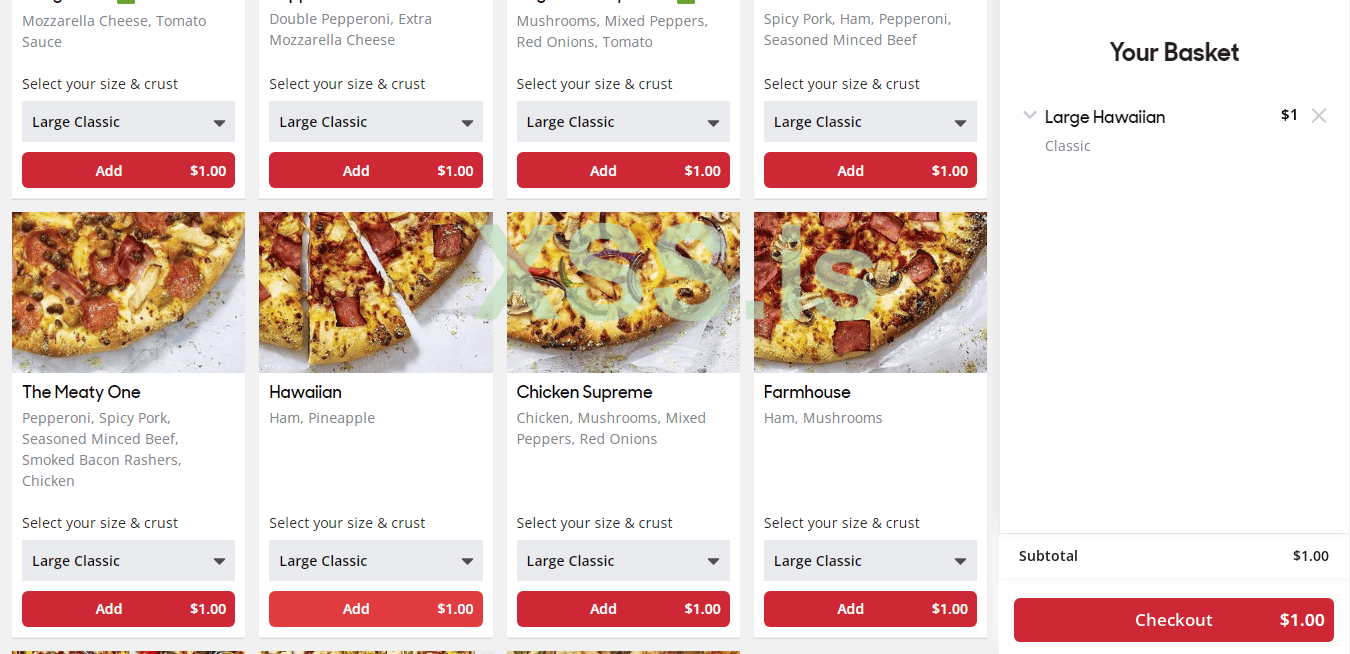Click The Meaty One pizza photo
The height and width of the screenshot is (654, 1350).
128,292
